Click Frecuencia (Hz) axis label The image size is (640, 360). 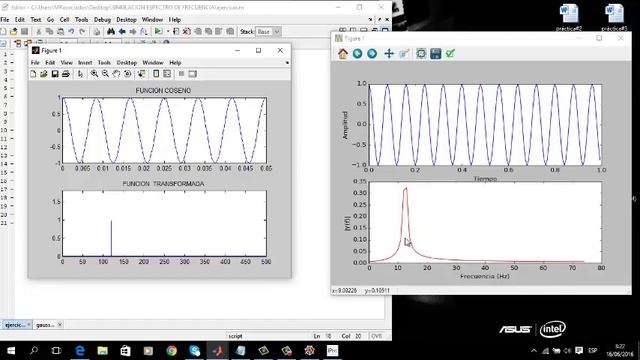point(484,276)
